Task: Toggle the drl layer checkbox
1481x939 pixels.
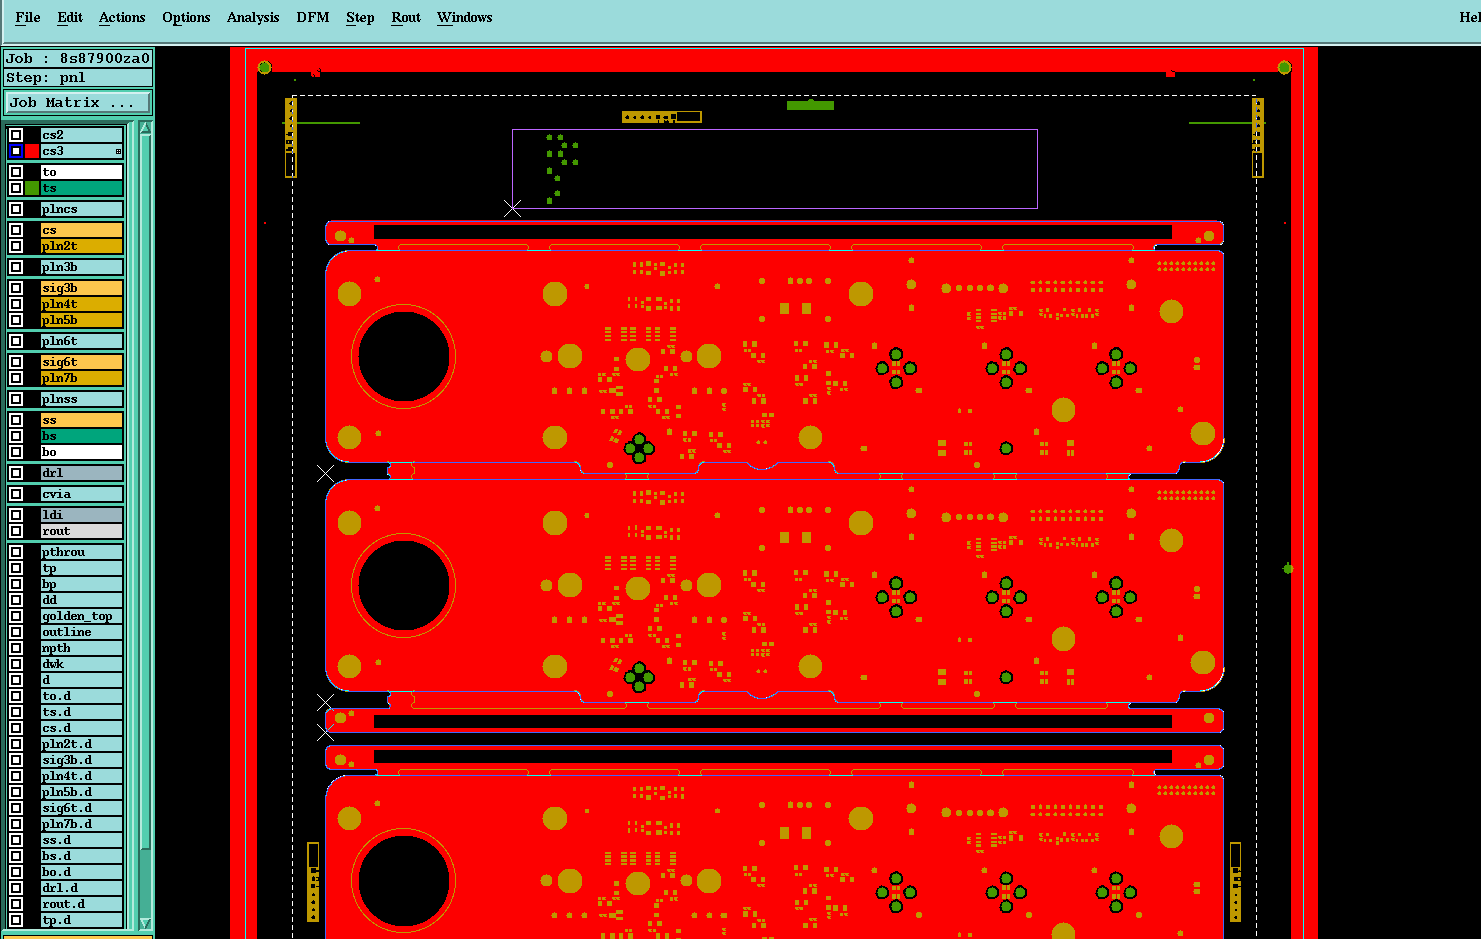Action: coord(16,473)
